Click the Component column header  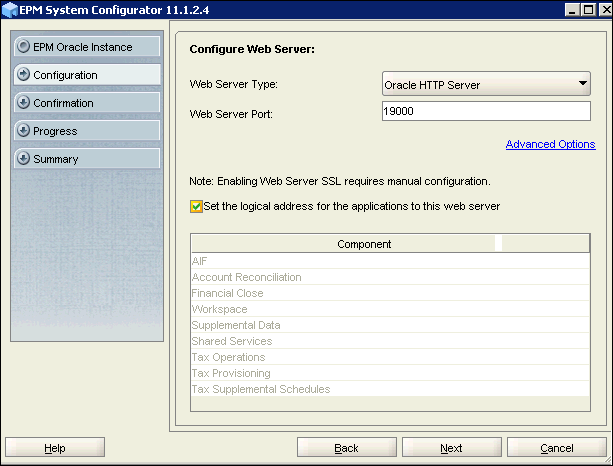pyautogui.click(x=343, y=244)
